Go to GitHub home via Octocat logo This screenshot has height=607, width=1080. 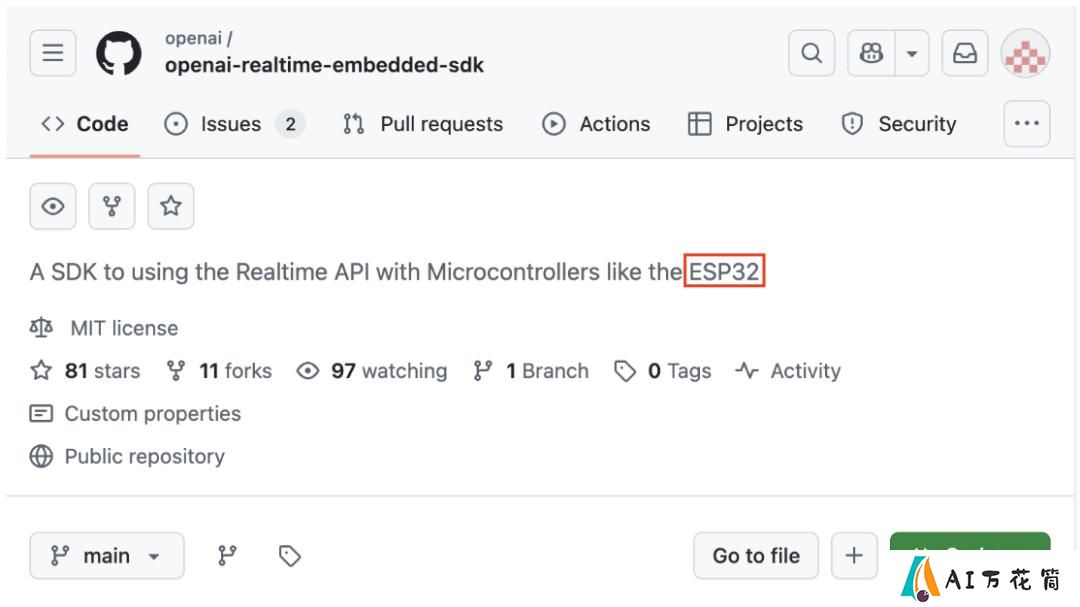(x=118, y=53)
